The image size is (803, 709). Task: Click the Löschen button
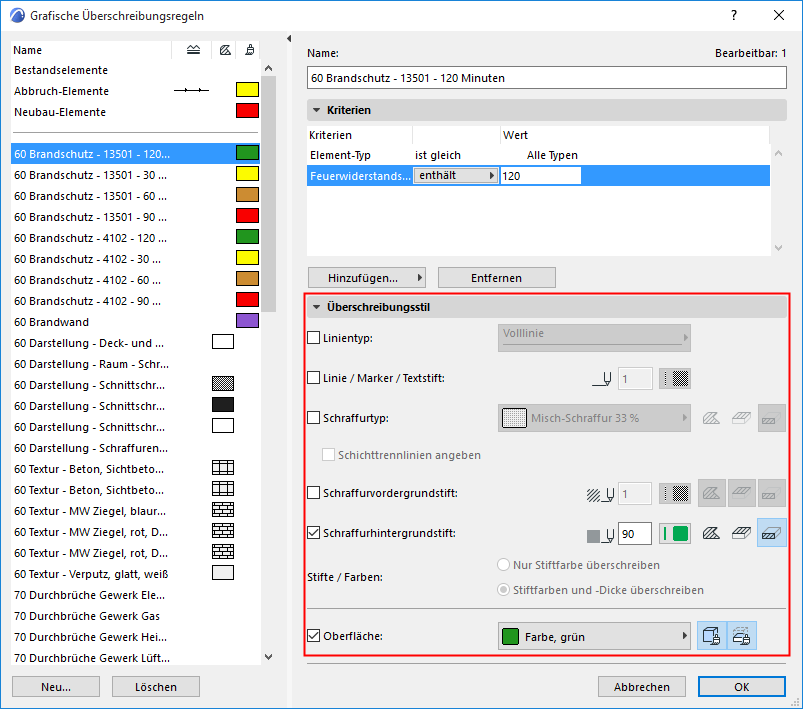(156, 687)
